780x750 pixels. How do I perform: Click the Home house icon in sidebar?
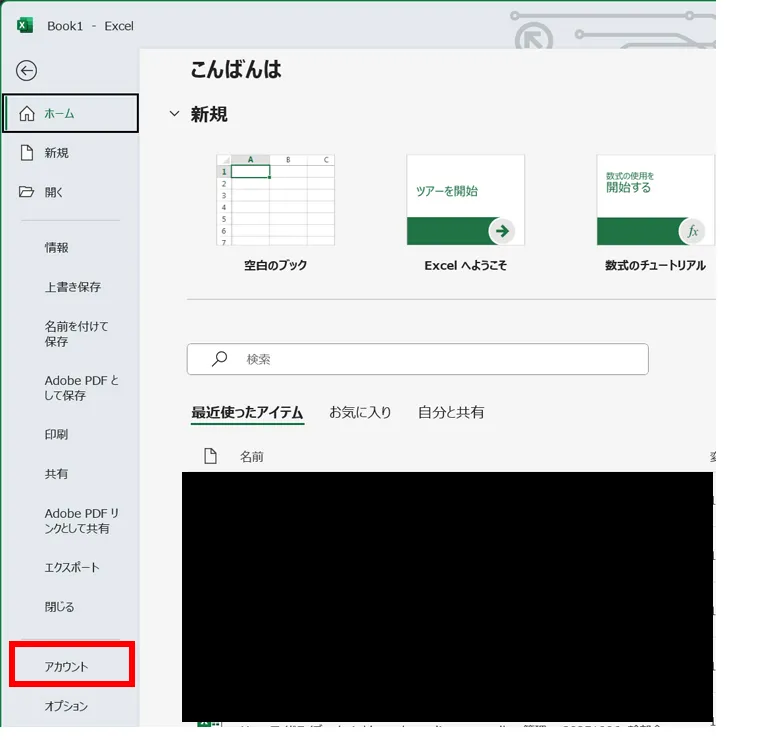click(x=27, y=114)
